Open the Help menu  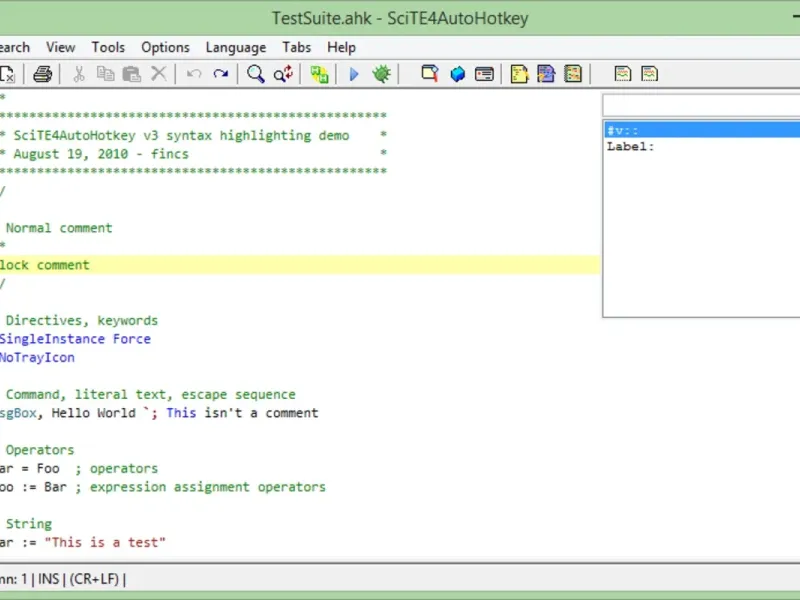[341, 47]
